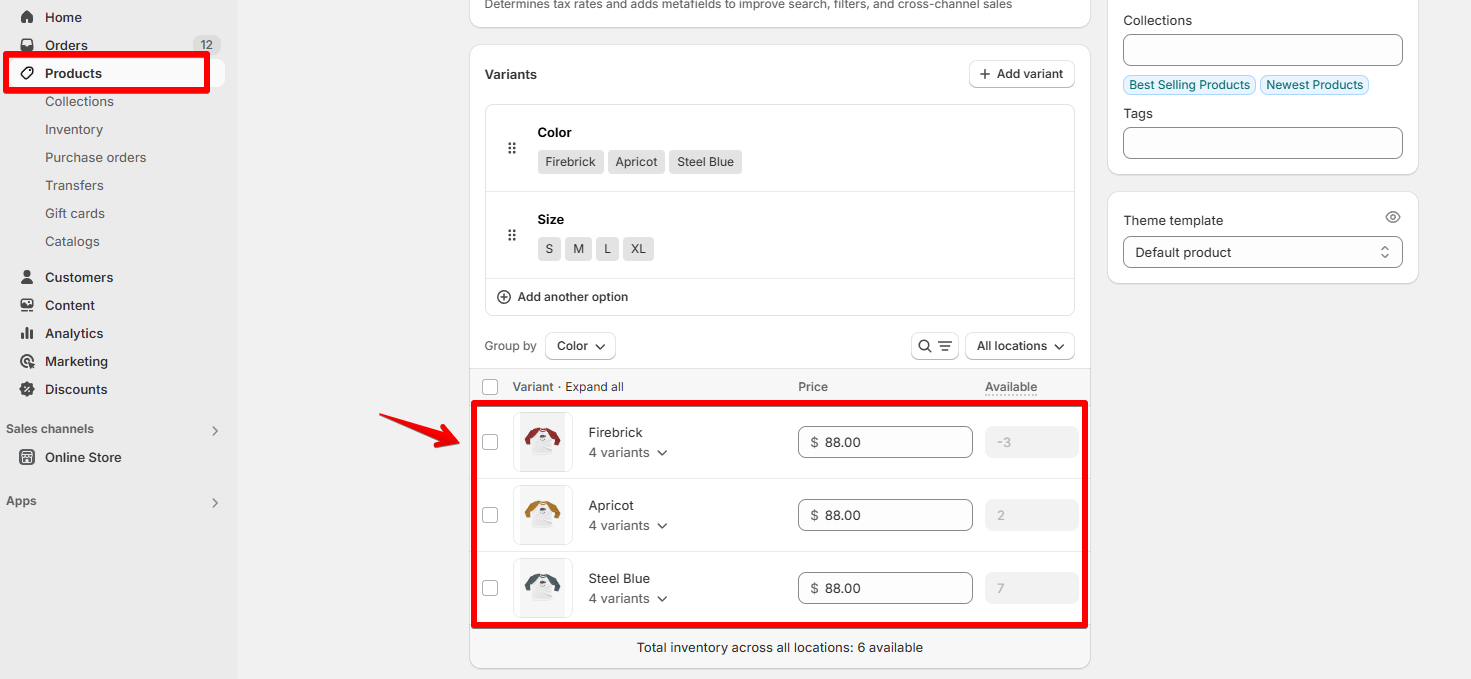Open the All locations dropdown
1471x679 pixels.
point(1020,346)
